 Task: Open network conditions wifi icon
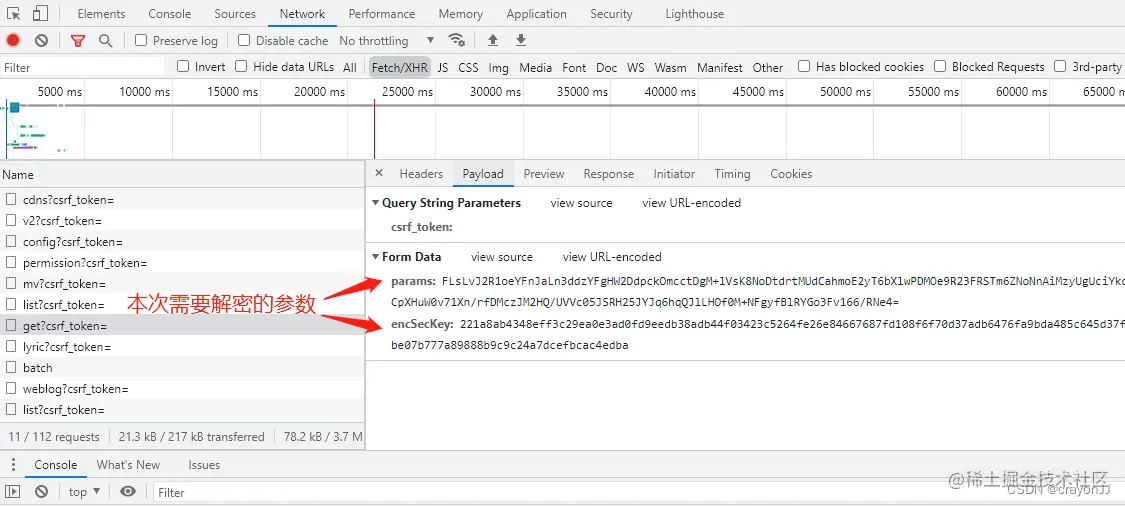point(456,40)
